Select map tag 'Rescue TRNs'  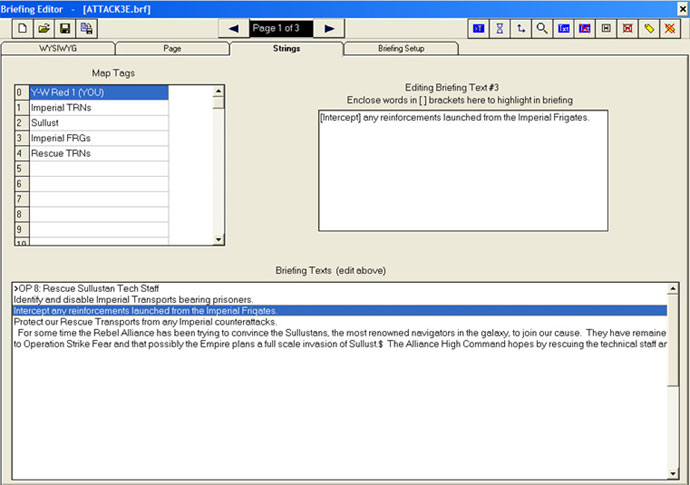[99, 154]
